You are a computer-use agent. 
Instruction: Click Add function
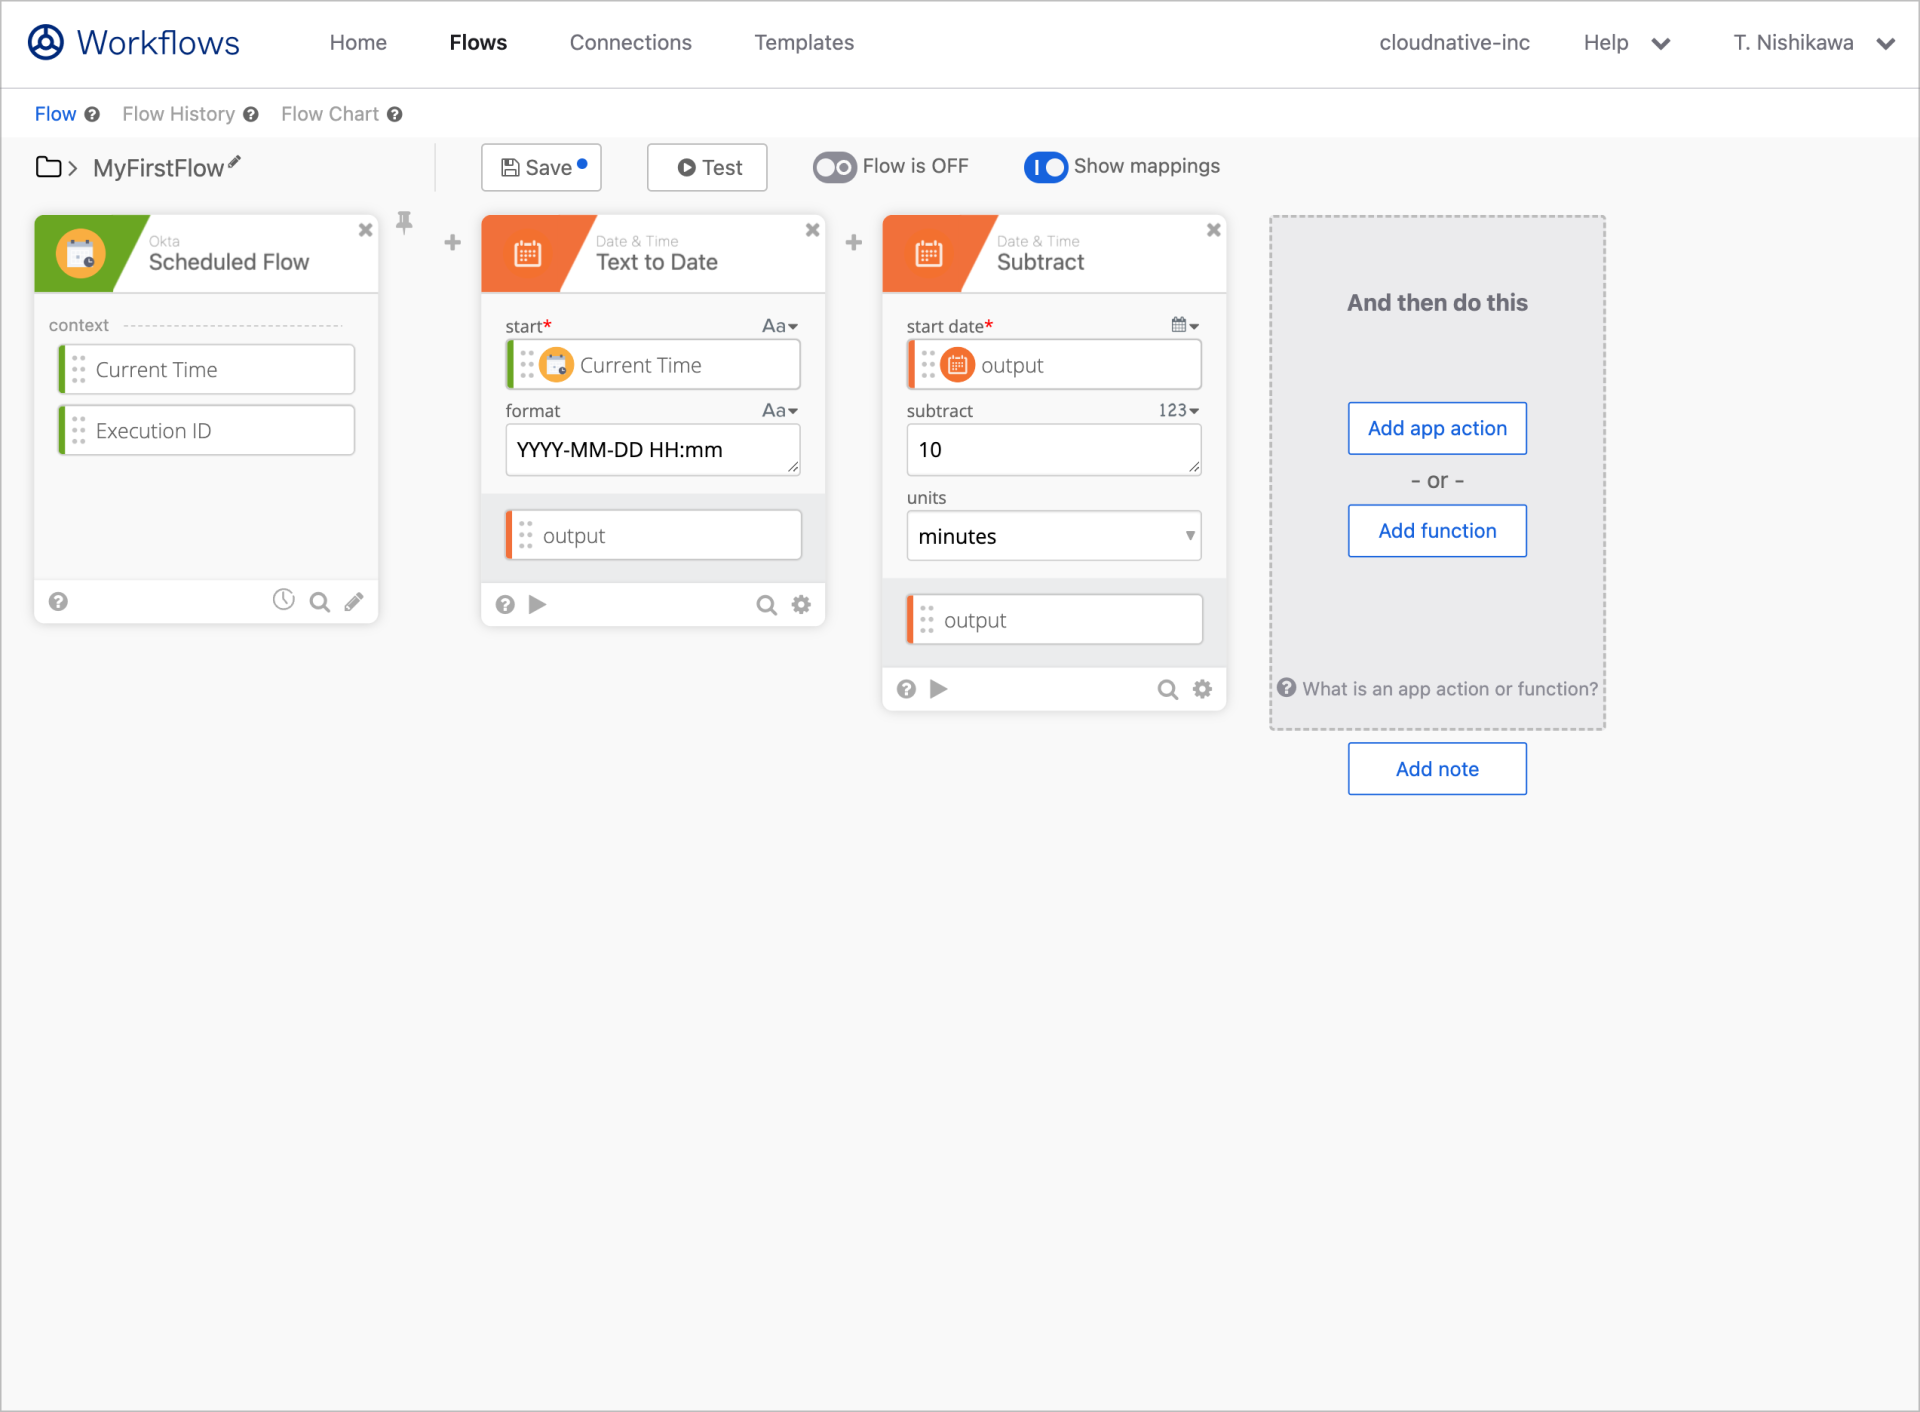point(1437,531)
